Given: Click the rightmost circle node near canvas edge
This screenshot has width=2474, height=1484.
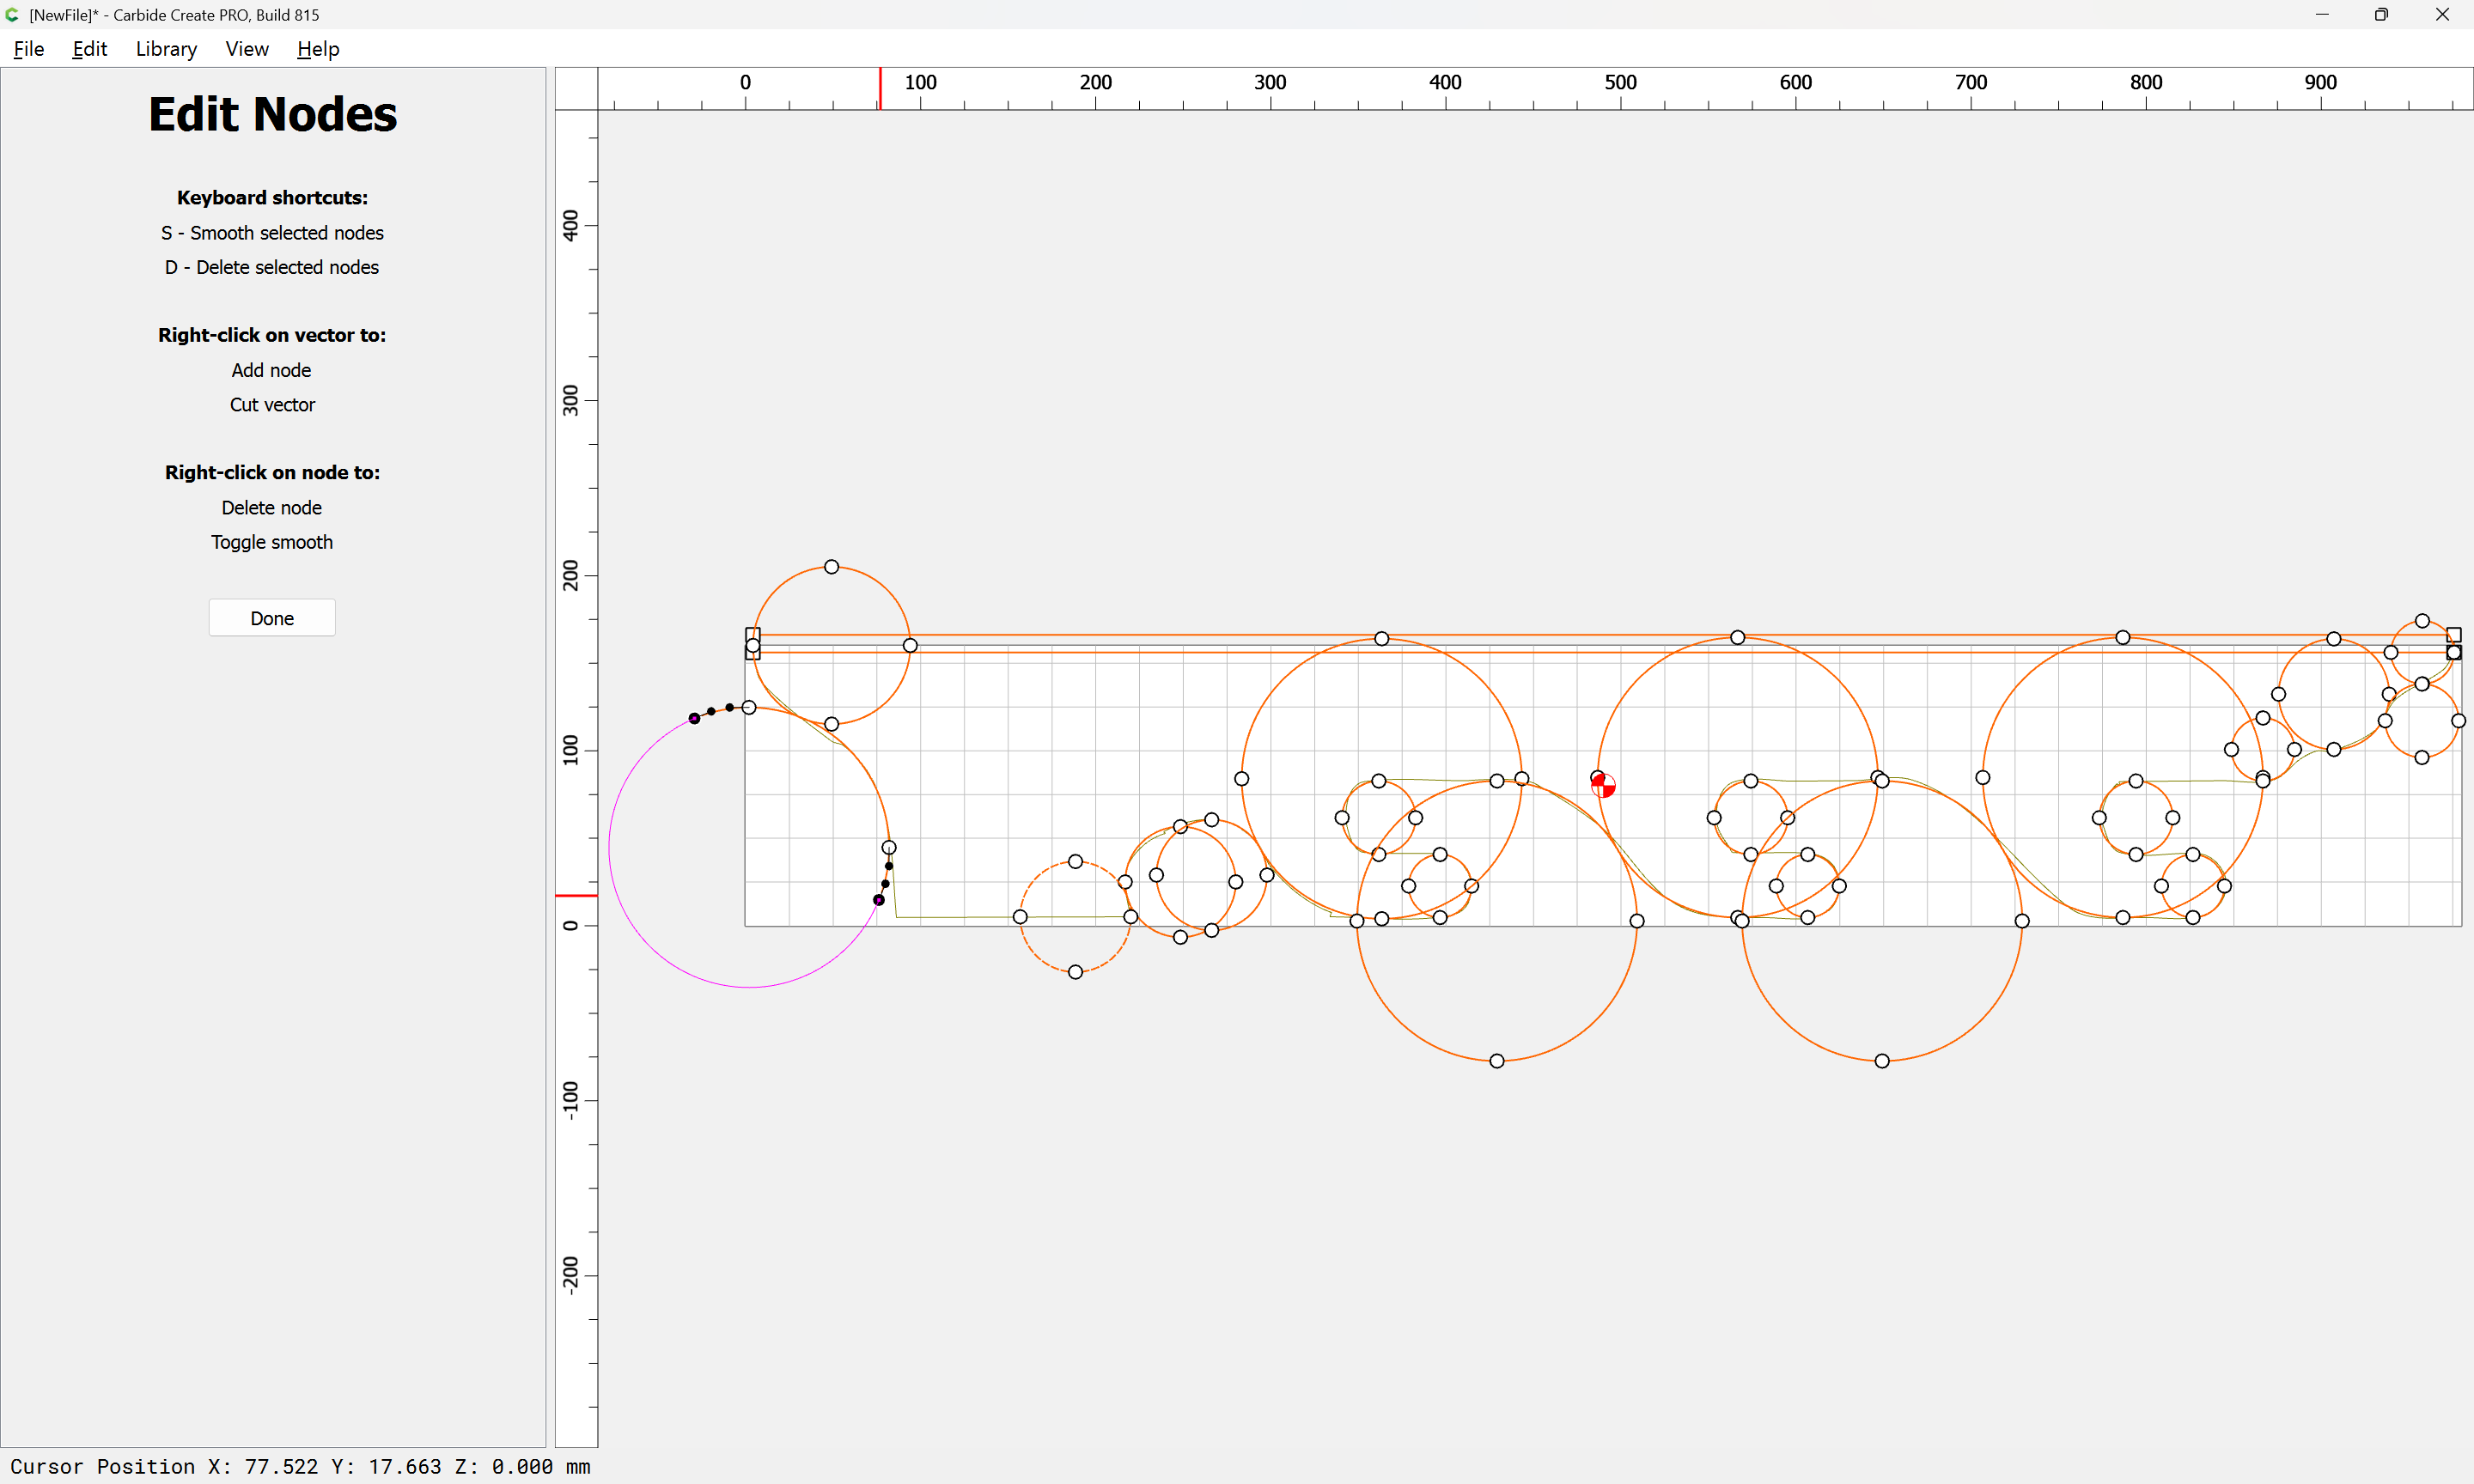Looking at the screenshot, I should click(2458, 721).
